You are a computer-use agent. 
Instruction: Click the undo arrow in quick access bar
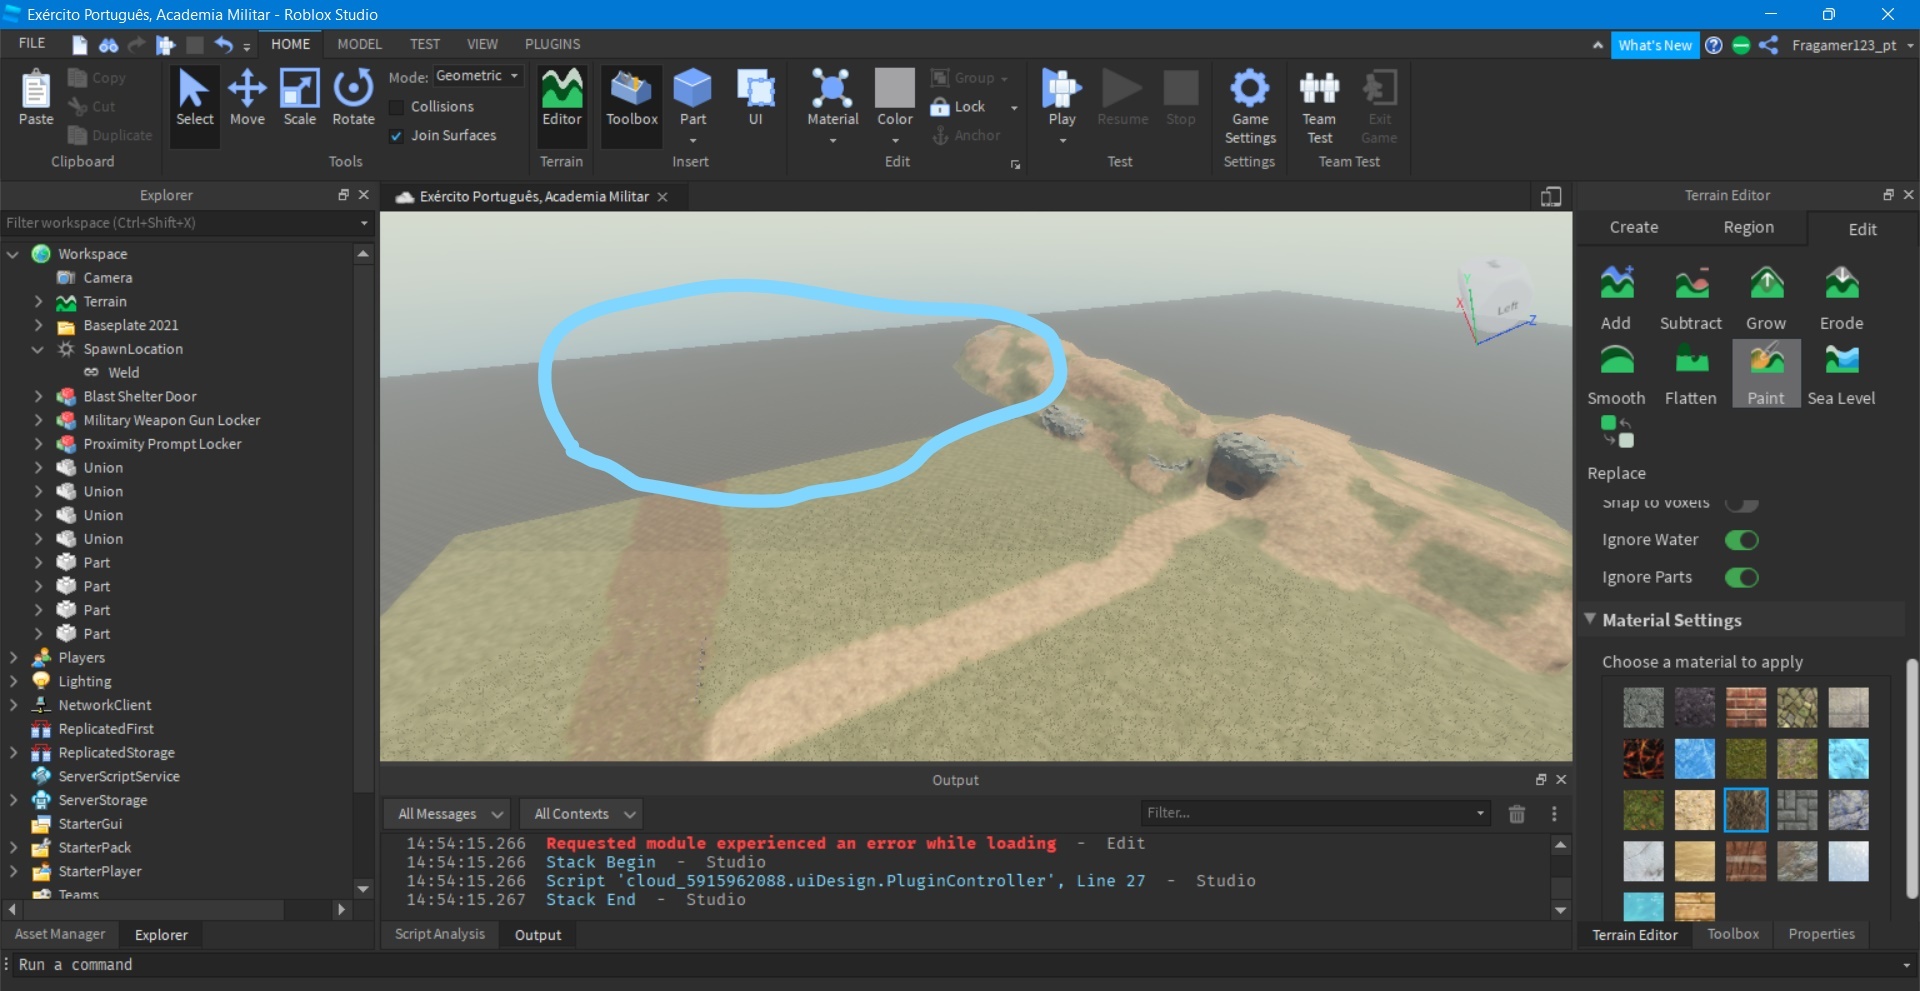pos(223,45)
